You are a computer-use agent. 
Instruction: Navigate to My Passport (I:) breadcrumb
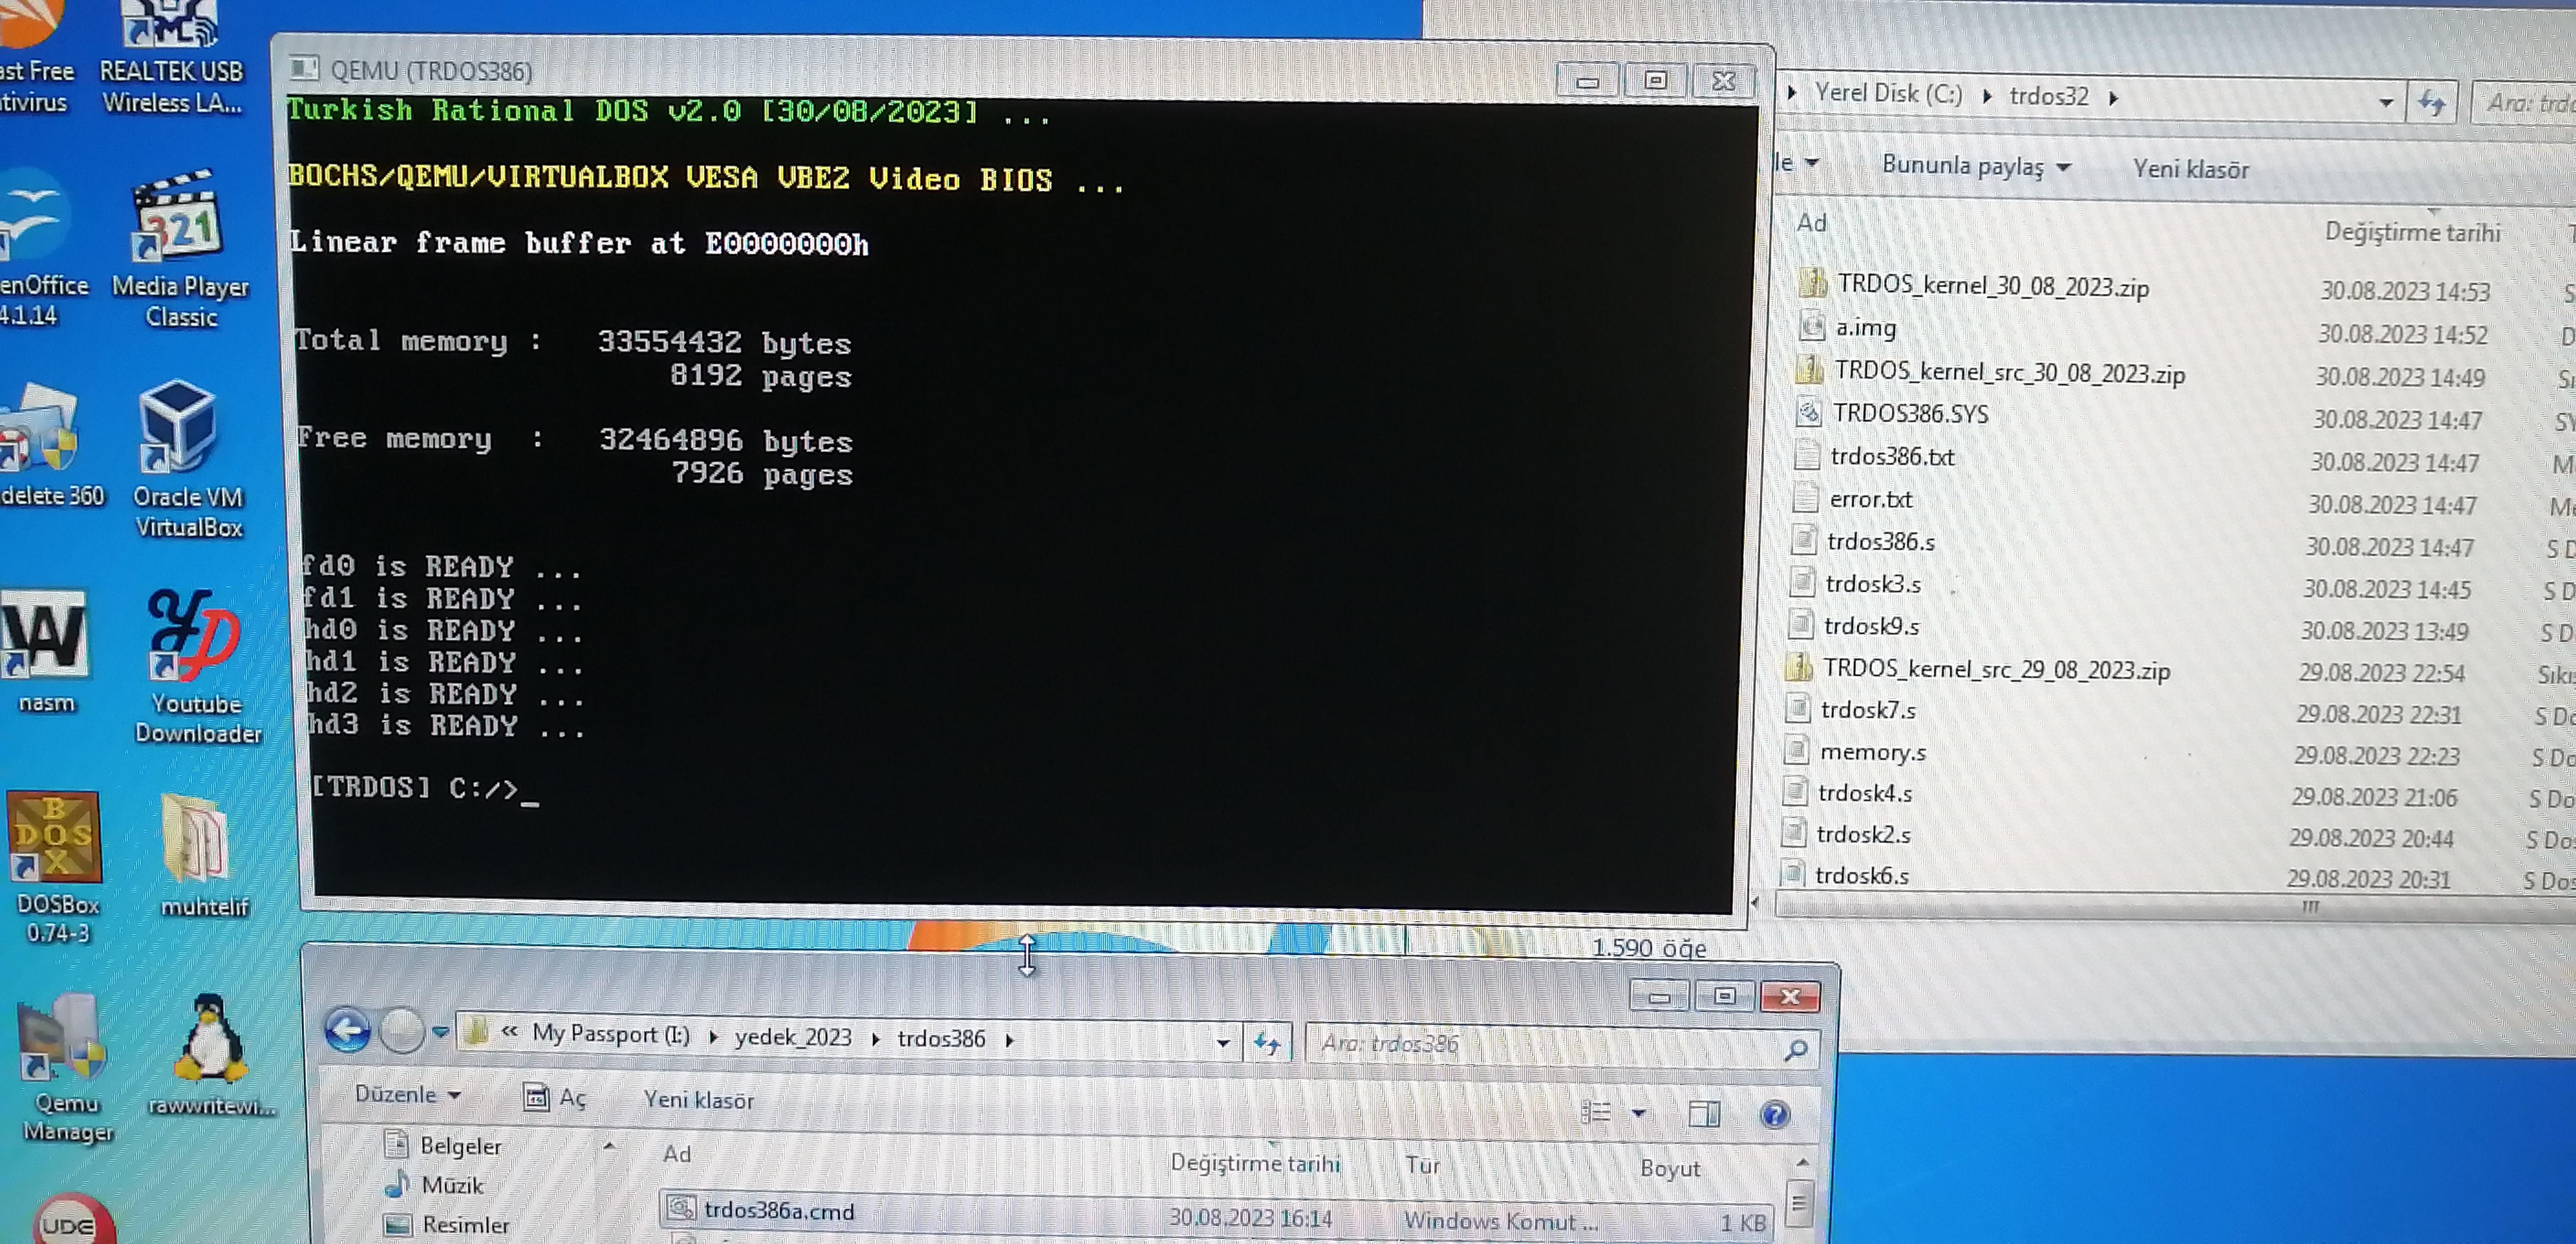(610, 1033)
